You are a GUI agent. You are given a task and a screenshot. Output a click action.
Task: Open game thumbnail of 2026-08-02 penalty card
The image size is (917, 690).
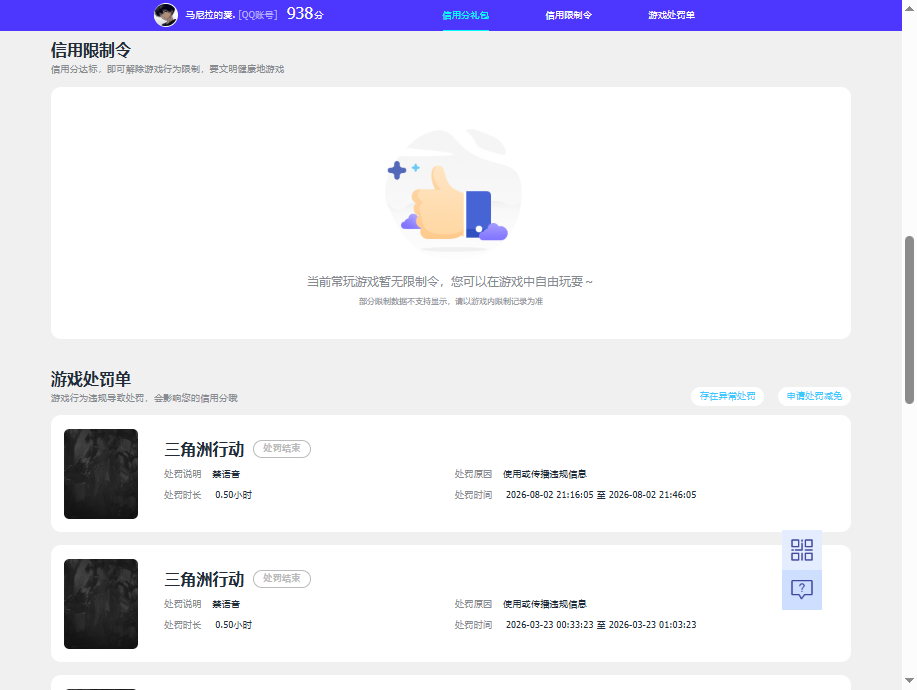[x=101, y=474]
